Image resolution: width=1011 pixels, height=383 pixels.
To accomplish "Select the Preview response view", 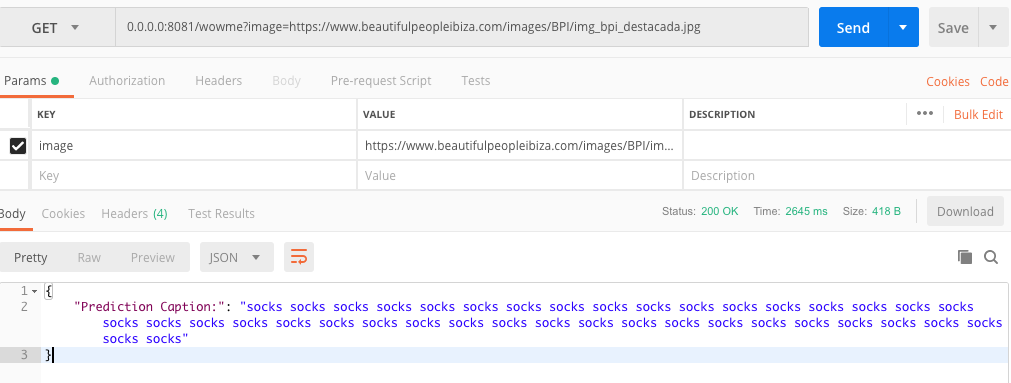I will coord(153,257).
